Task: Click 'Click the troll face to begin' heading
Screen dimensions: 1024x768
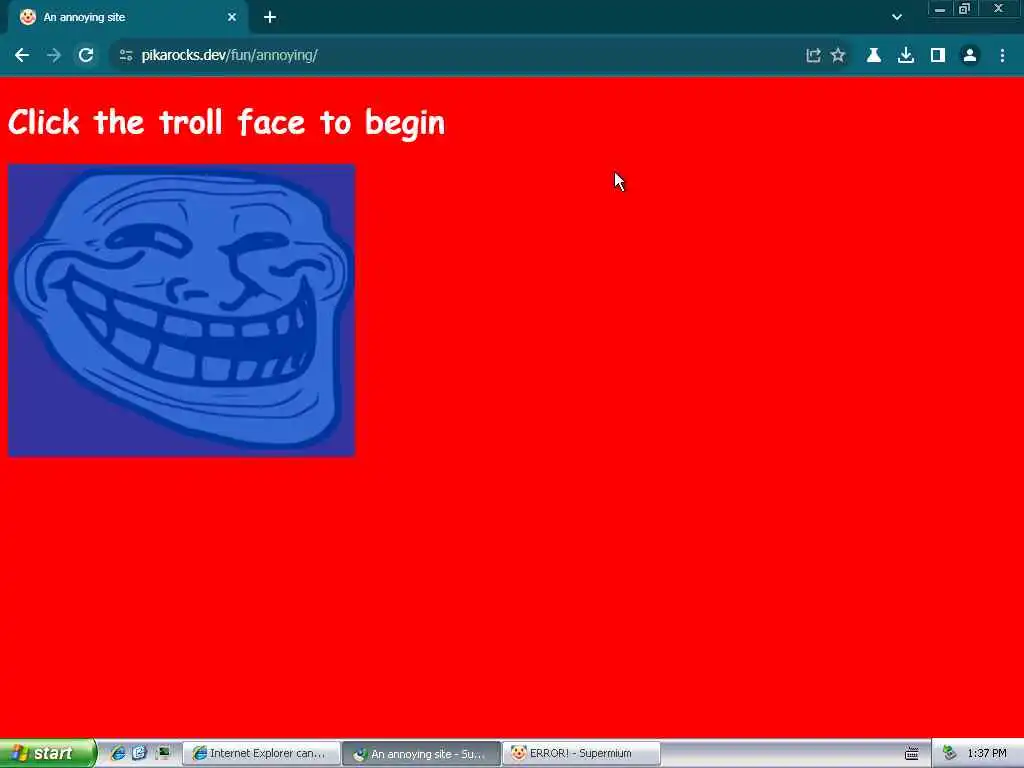Action: pyautogui.click(x=227, y=123)
